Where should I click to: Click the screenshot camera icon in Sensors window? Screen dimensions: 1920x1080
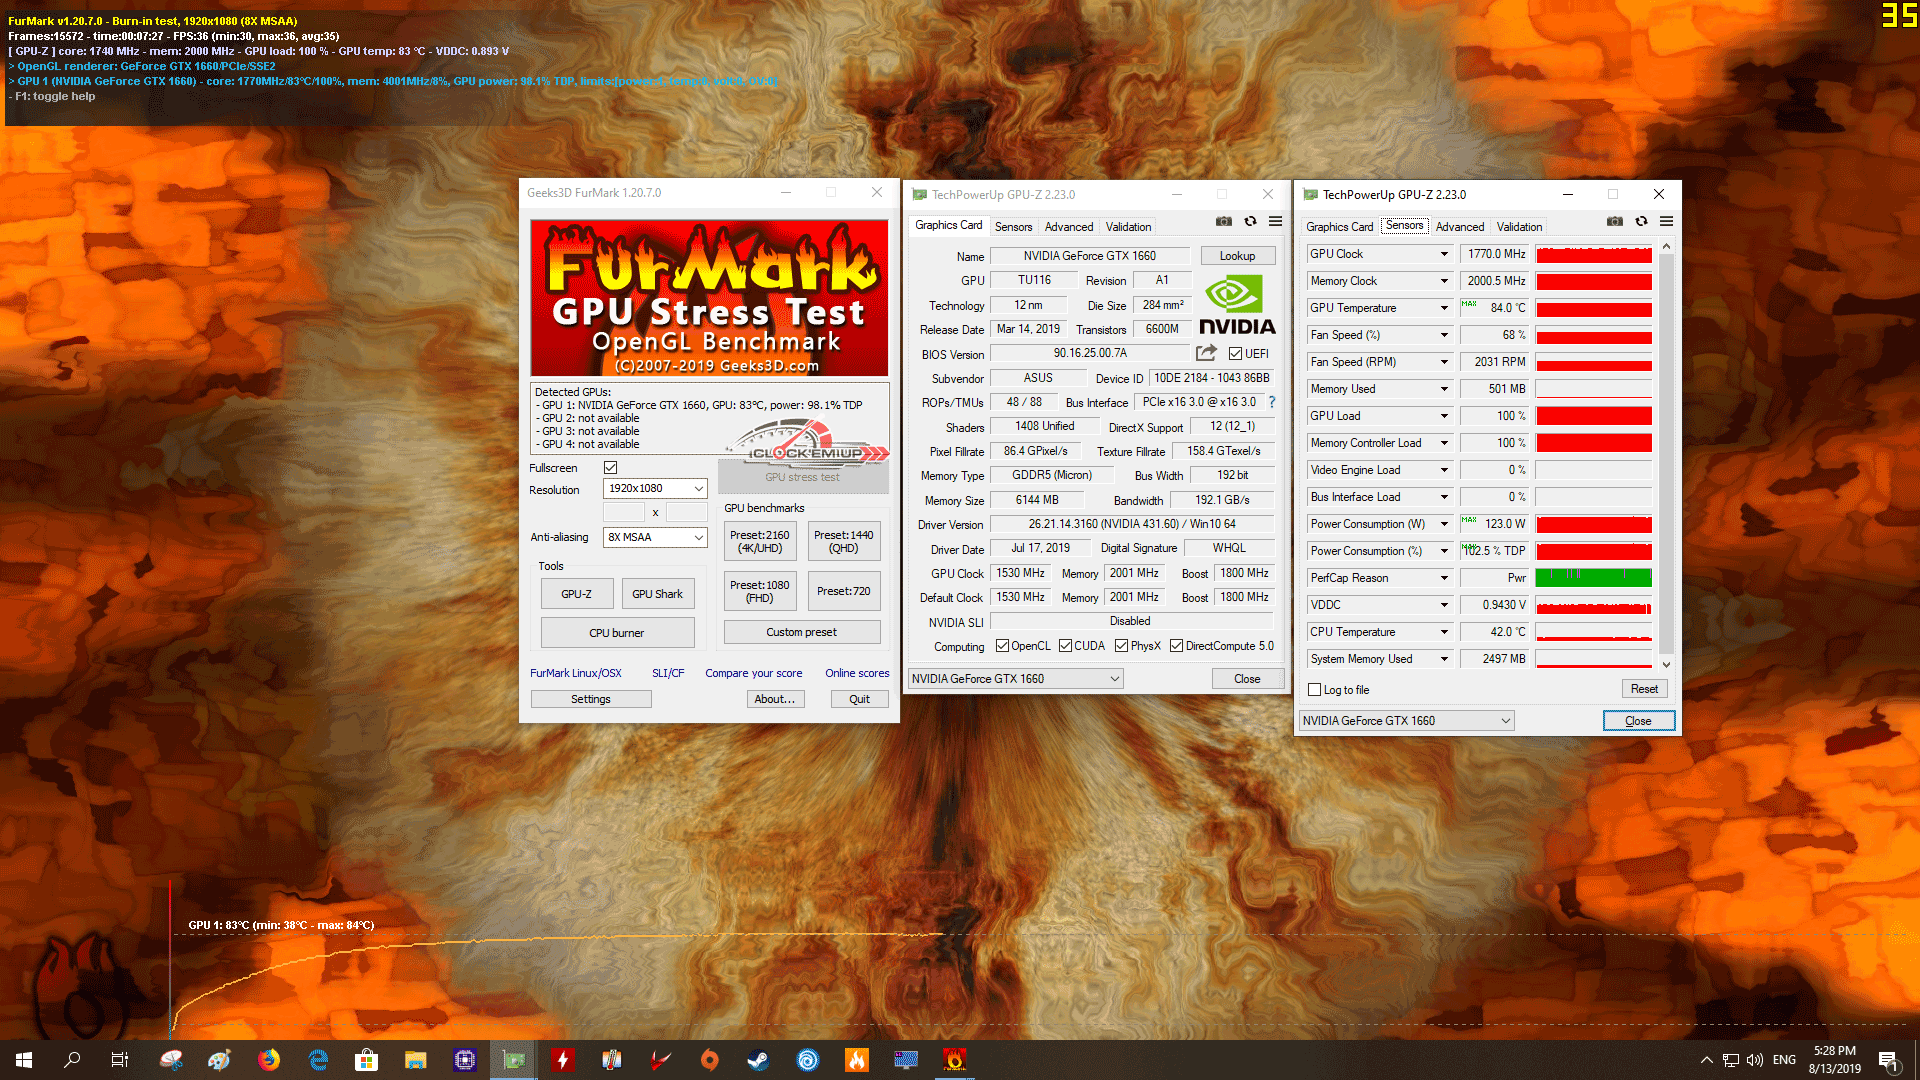tap(1614, 222)
